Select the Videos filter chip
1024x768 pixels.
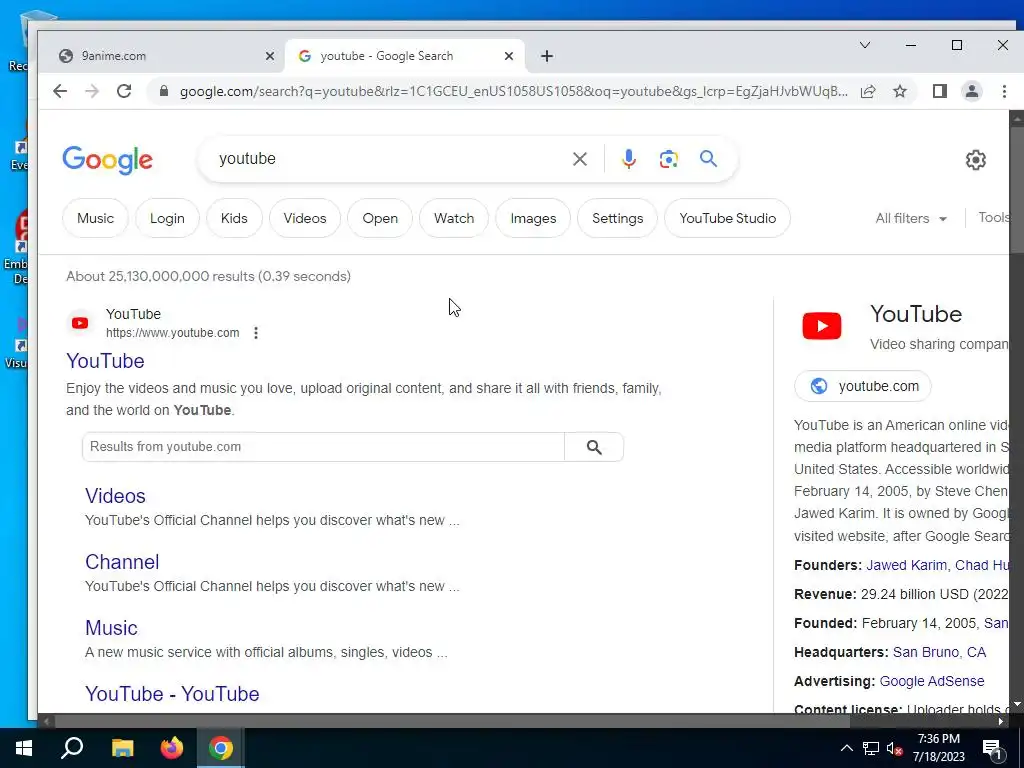(x=304, y=218)
